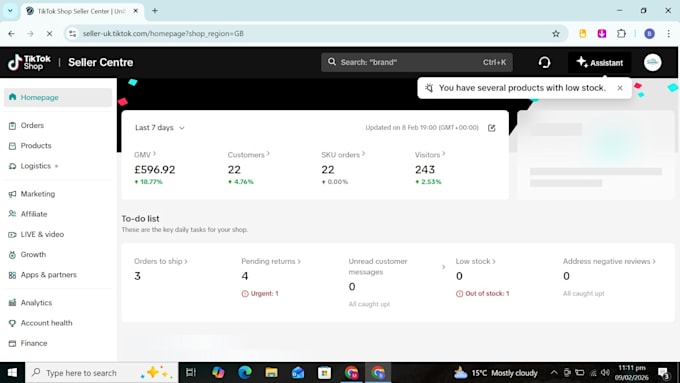Click the Urgent: 1 returns warning
This screenshot has height=383, width=680.
pyautogui.click(x=260, y=294)
